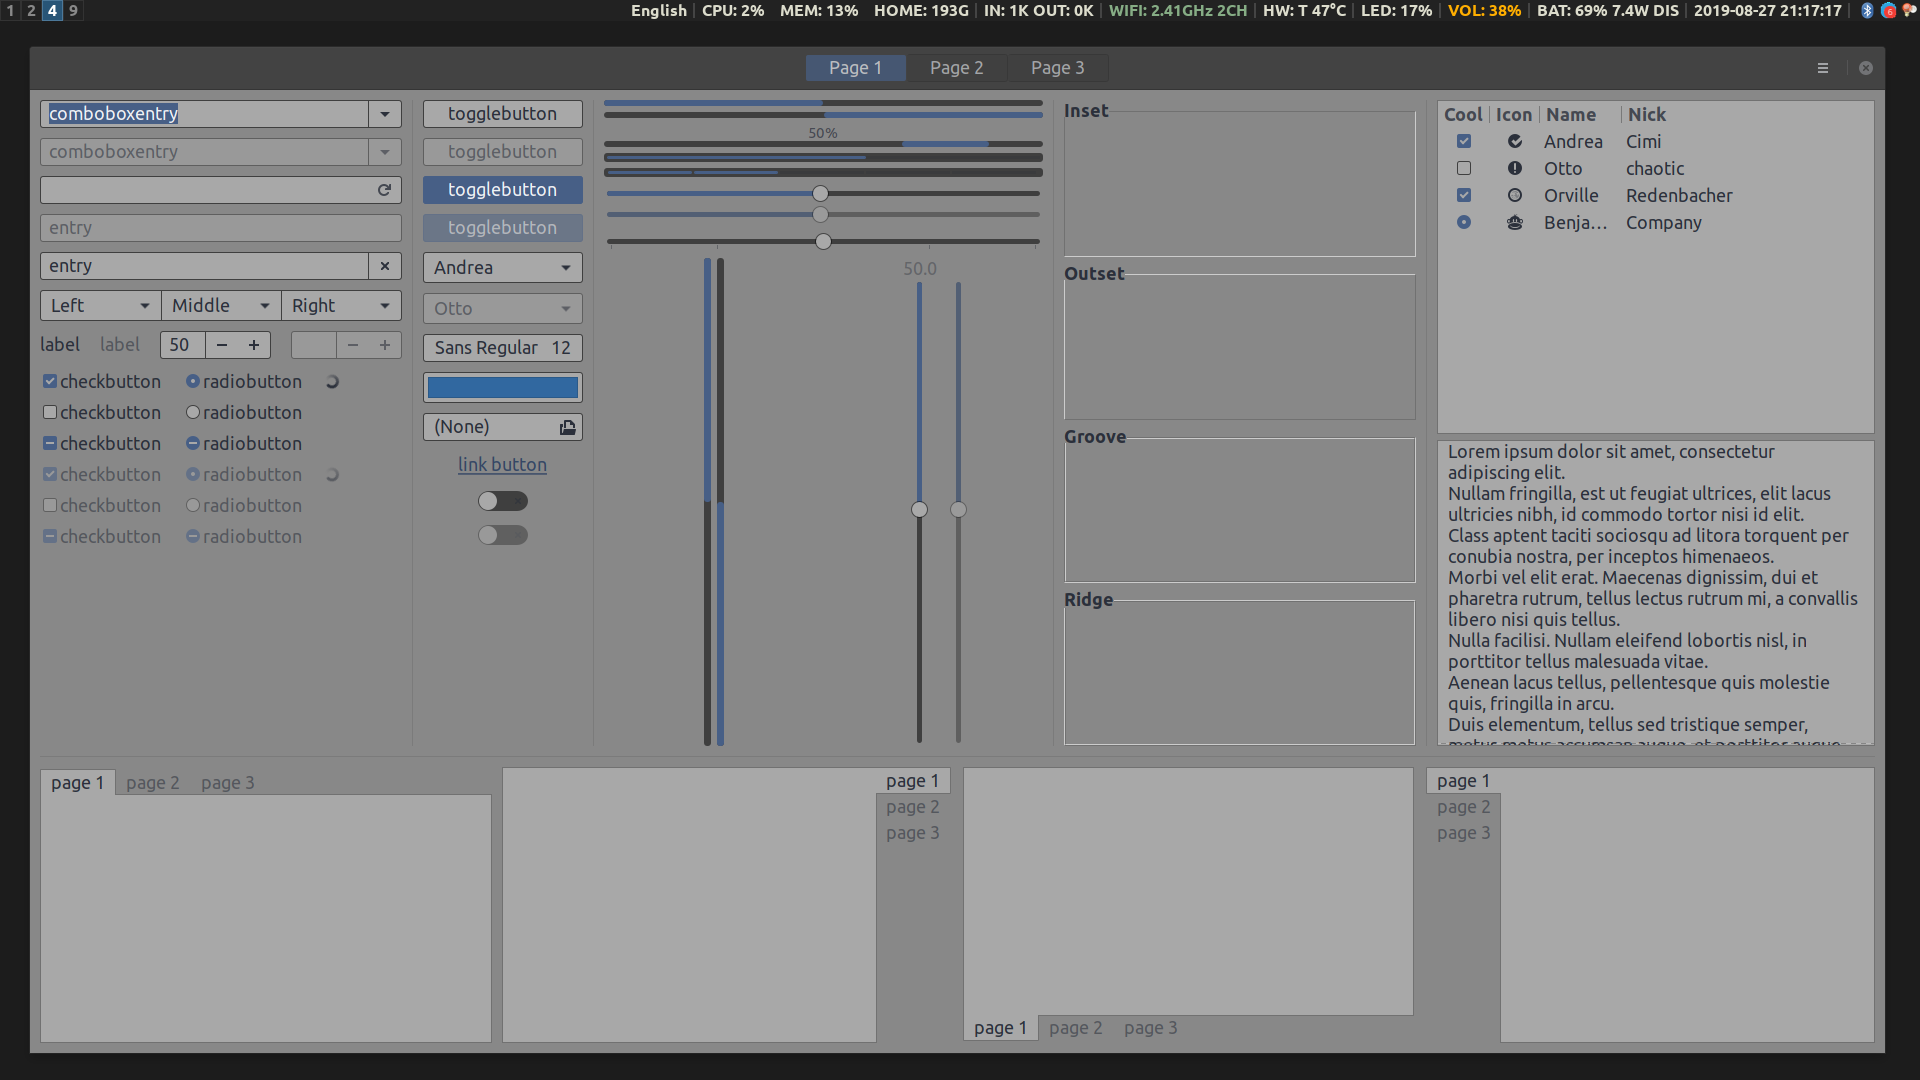Viewport: 1920px width, 1080px height.
Task: Open the top comboboxentry dropdown arrow
Action: pyautogui.click(x=385, y=114)
